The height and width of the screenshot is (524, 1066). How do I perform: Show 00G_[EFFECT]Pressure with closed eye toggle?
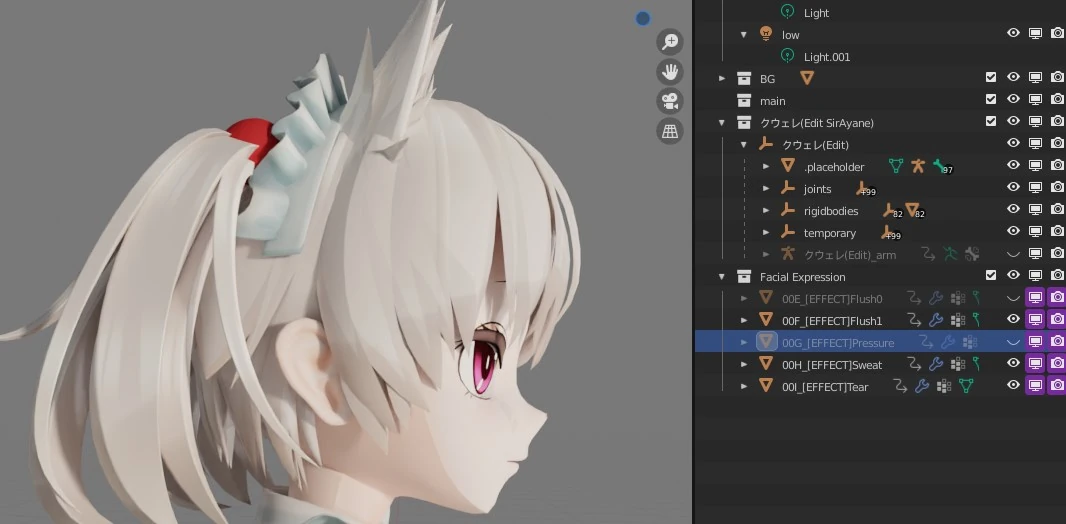tap(1013, 342)
